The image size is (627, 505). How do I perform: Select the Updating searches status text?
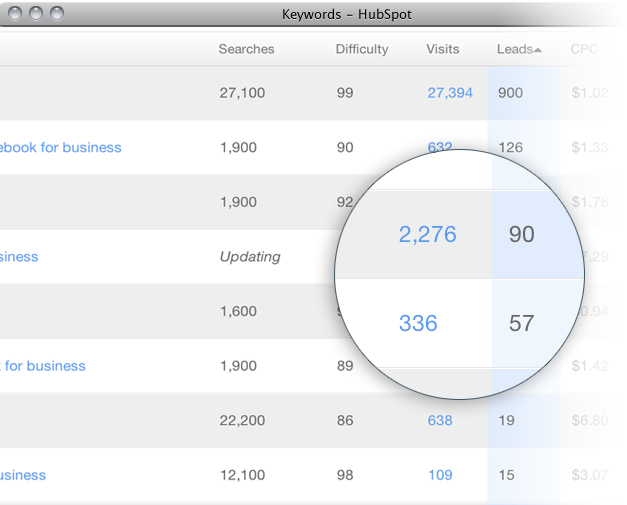point(250,257)
